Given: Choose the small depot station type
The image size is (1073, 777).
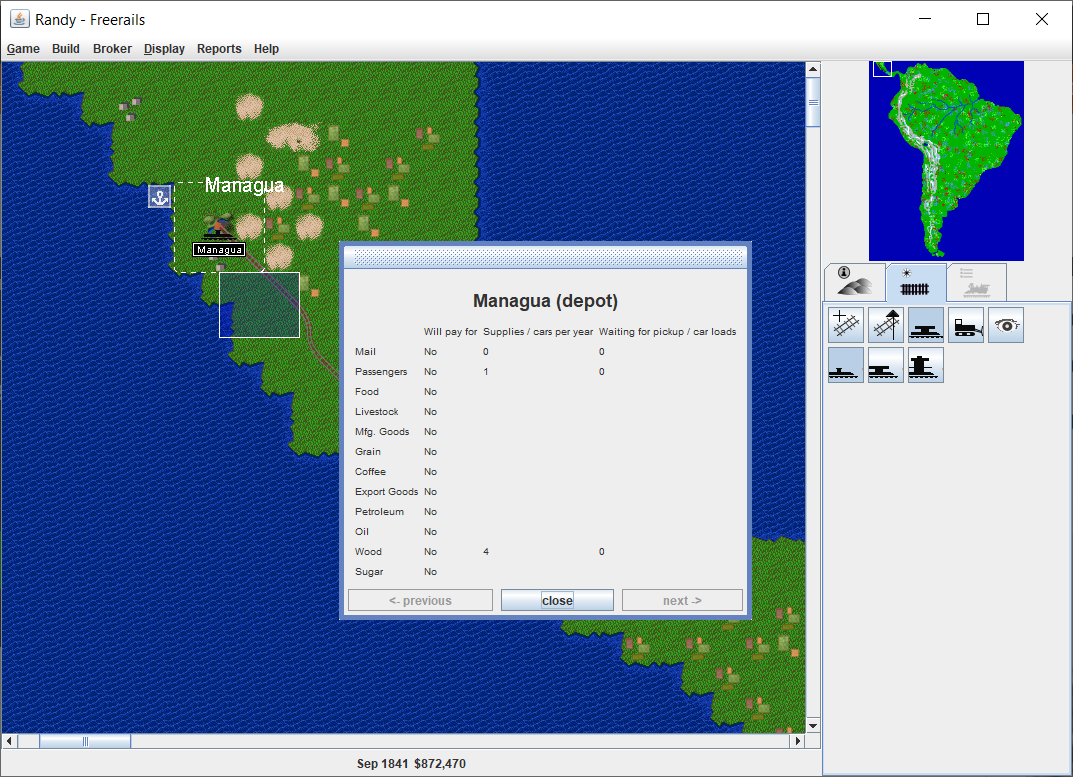Looking at the screenshot, I should pyautogui.click(x=846, y=365).
